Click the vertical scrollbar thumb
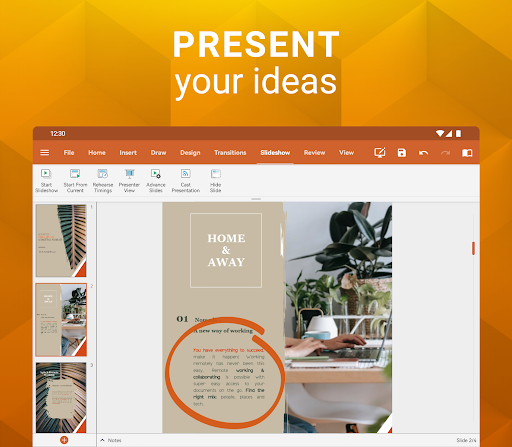This screenshot has width=512, height=447. (x=473, y=248)
